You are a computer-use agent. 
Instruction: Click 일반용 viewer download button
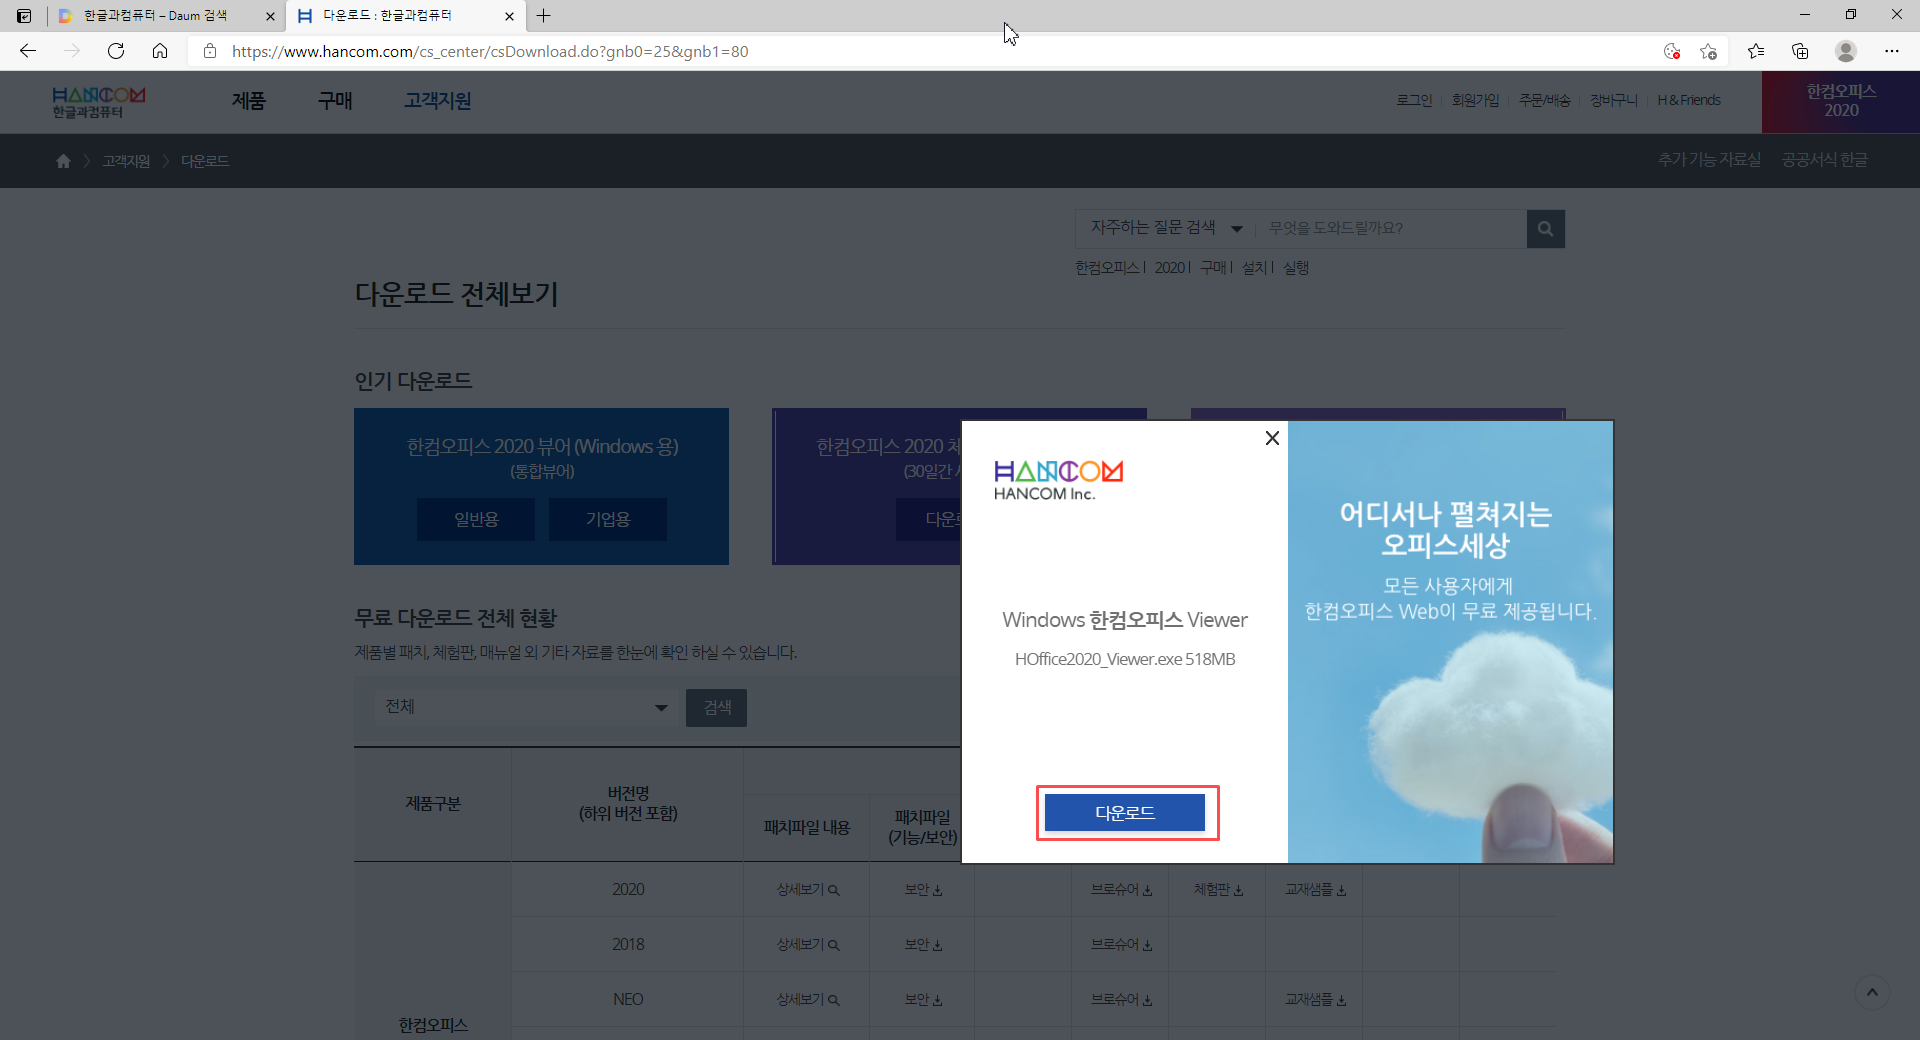tap(476, 519)
